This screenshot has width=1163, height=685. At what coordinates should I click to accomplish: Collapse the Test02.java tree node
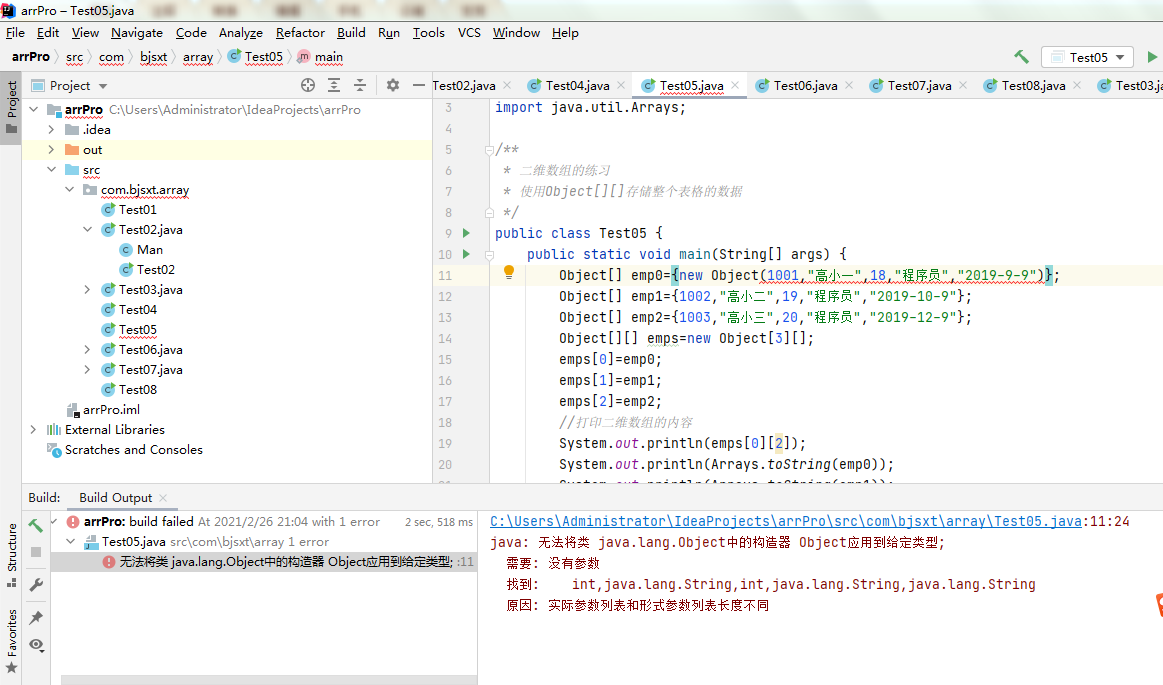tap(88, 229)
